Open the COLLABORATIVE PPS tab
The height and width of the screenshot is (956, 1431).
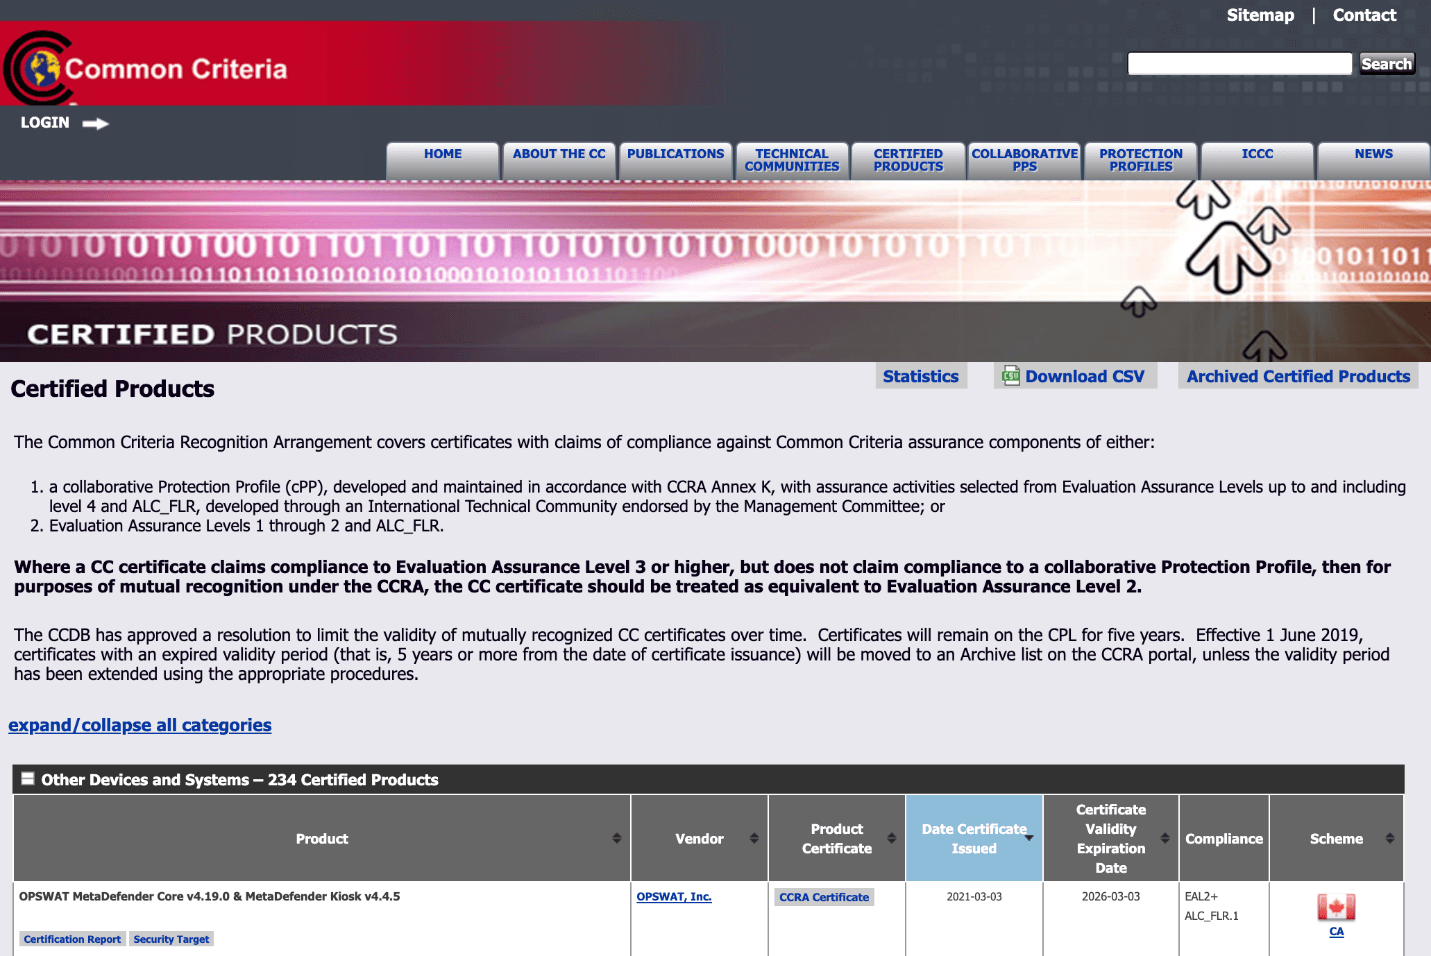tap(1024, 160)
